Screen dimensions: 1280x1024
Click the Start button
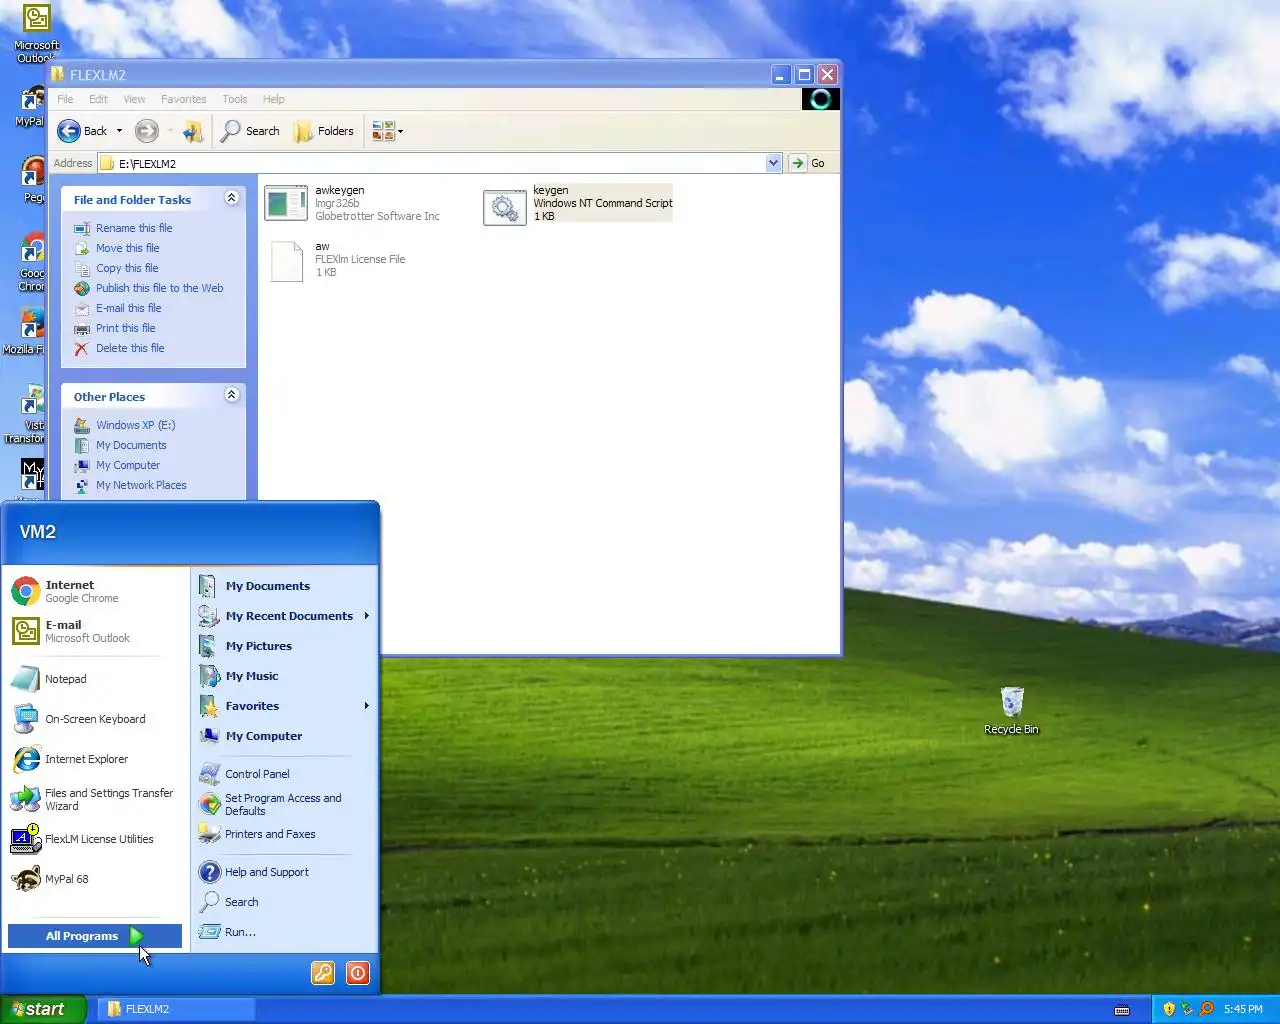click(x=43, y=1009)
